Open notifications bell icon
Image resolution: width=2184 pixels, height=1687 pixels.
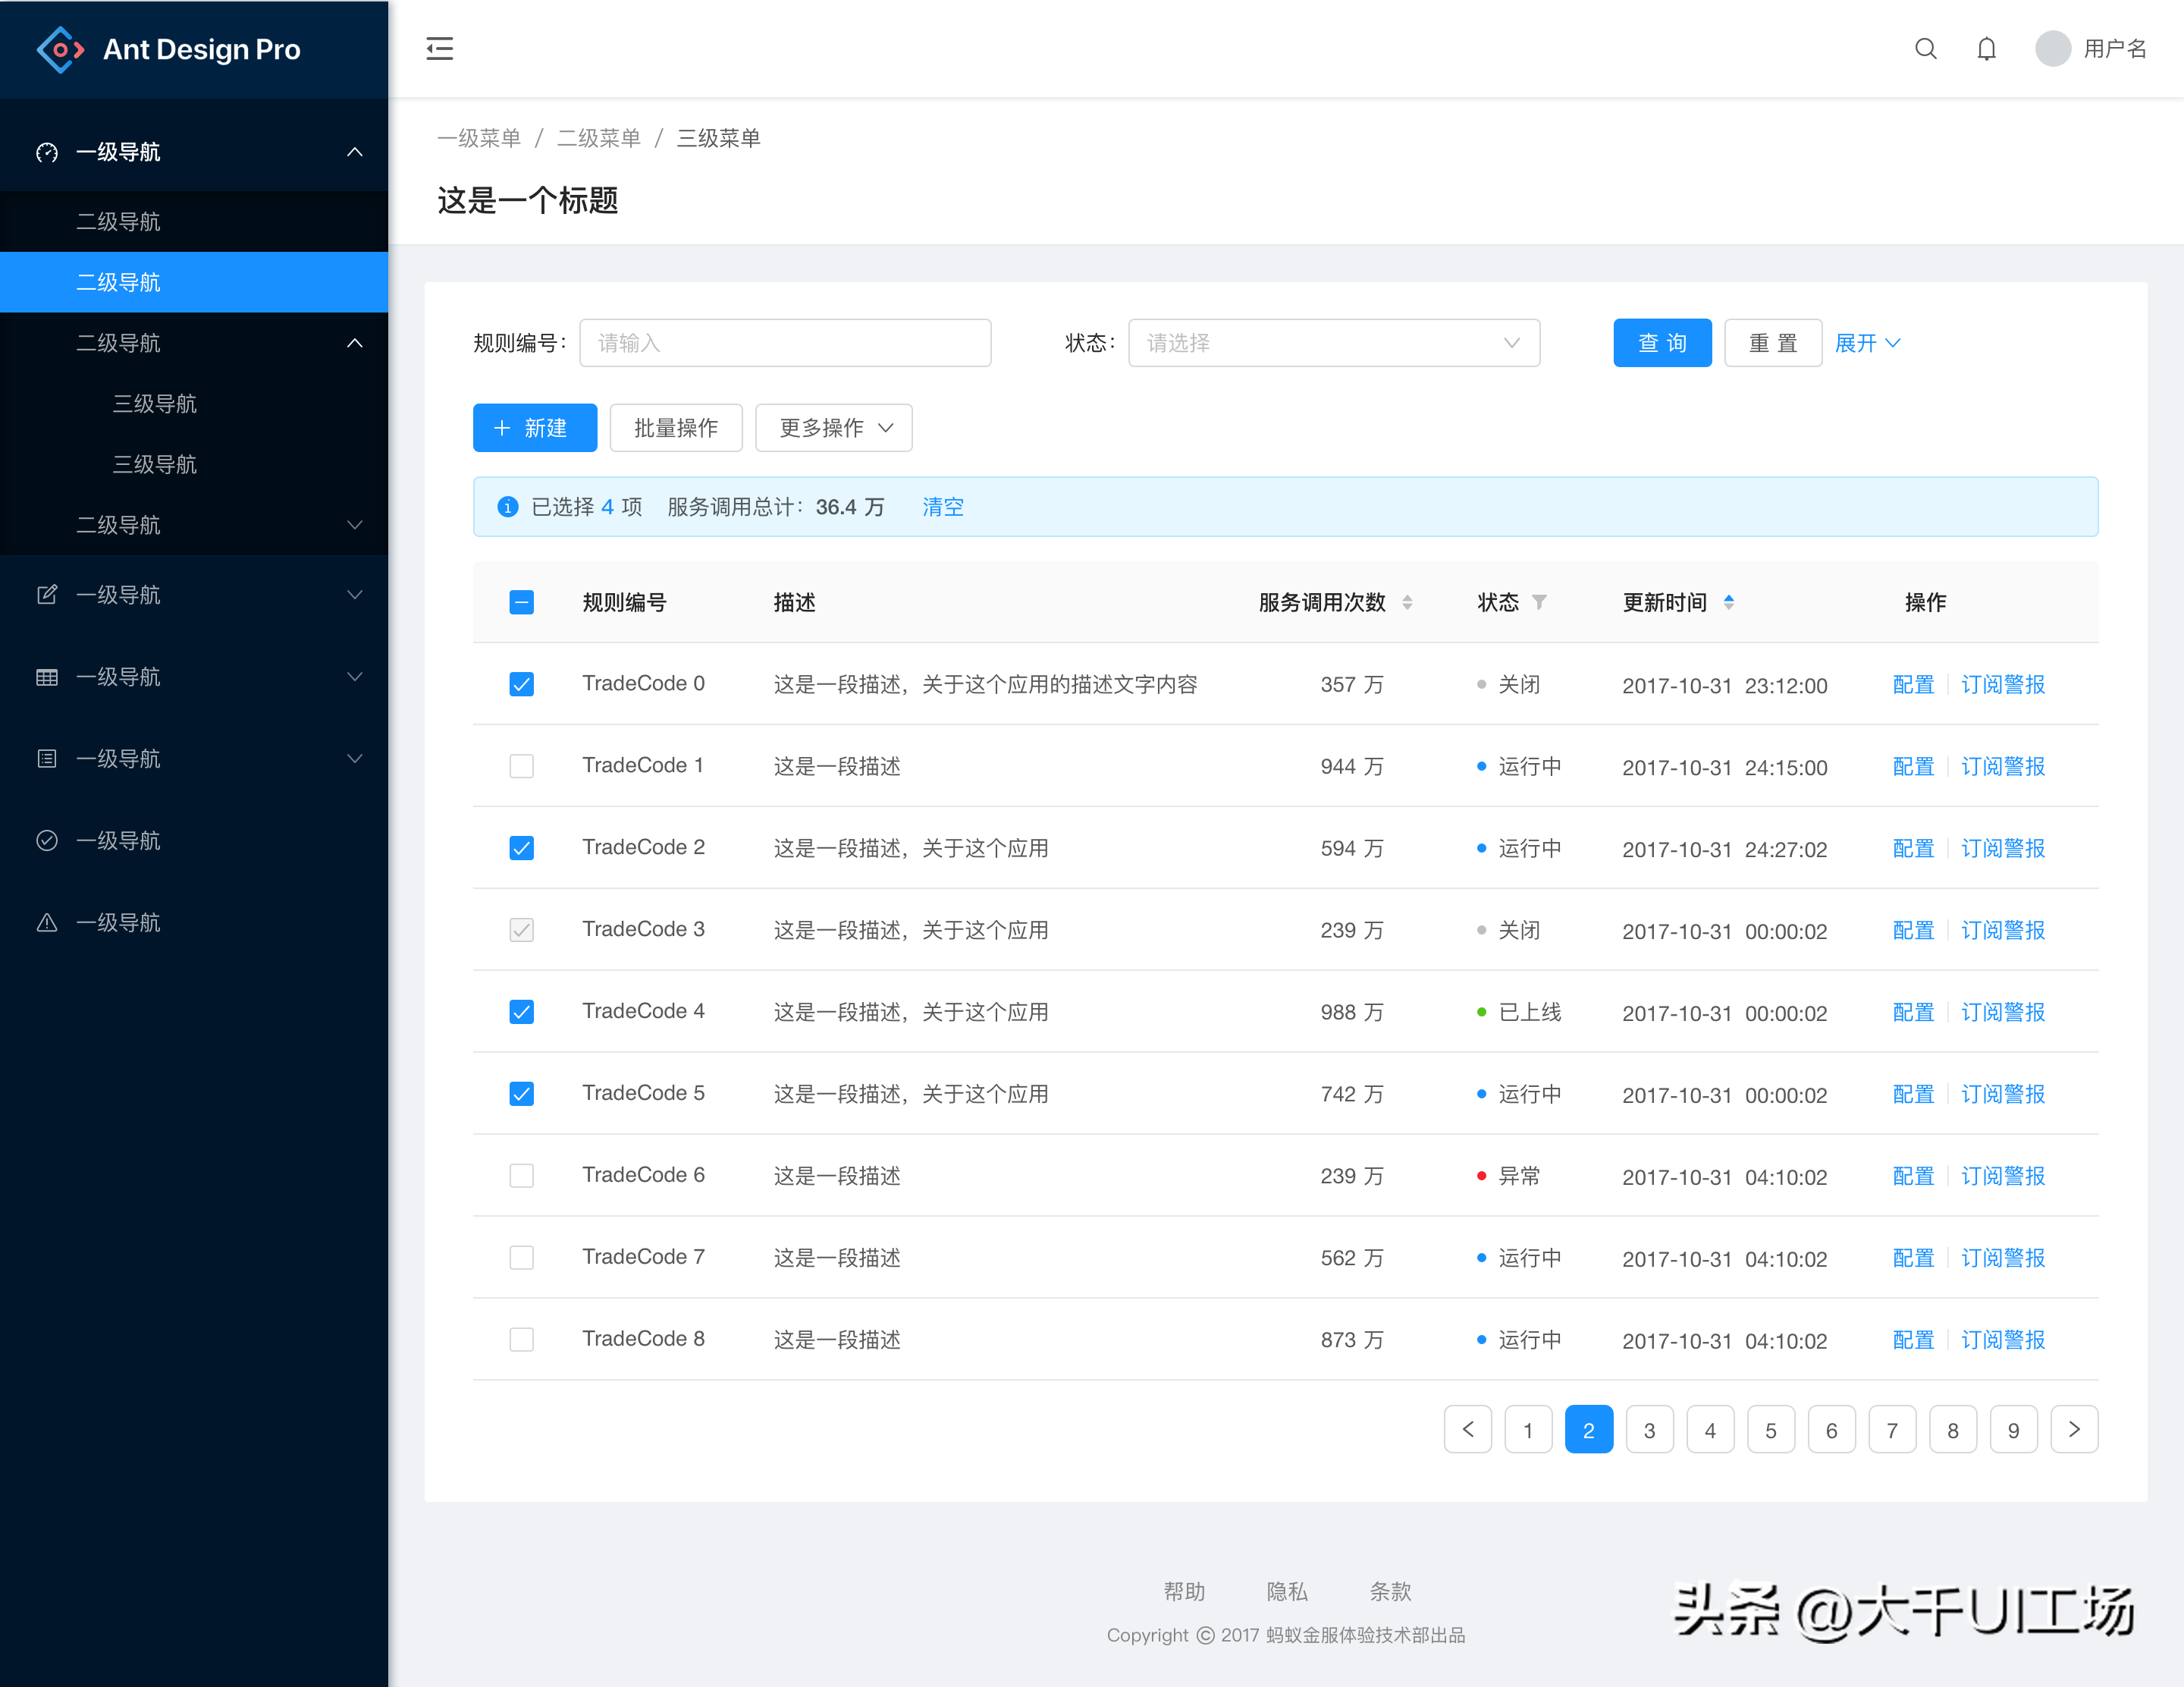[x=1986, y=48]
